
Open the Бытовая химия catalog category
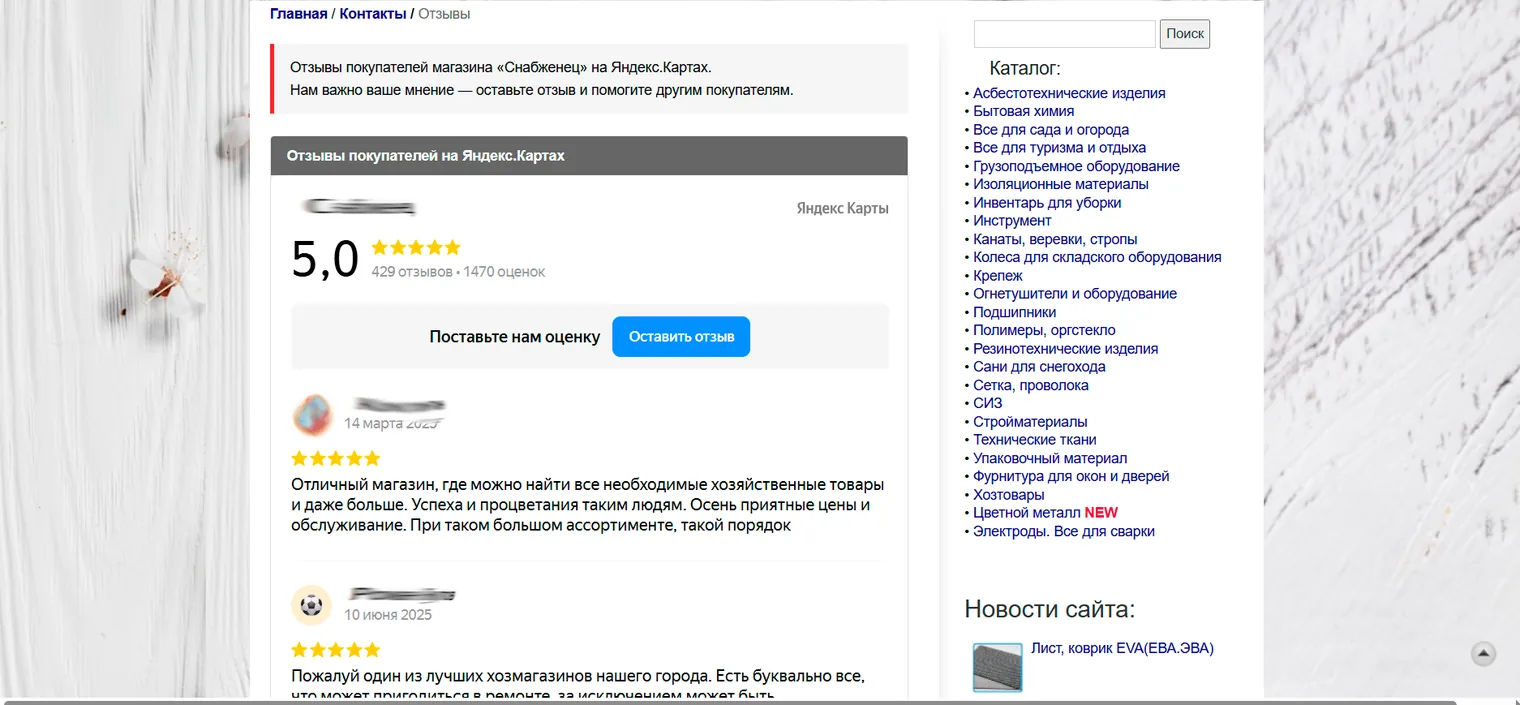1024,111
